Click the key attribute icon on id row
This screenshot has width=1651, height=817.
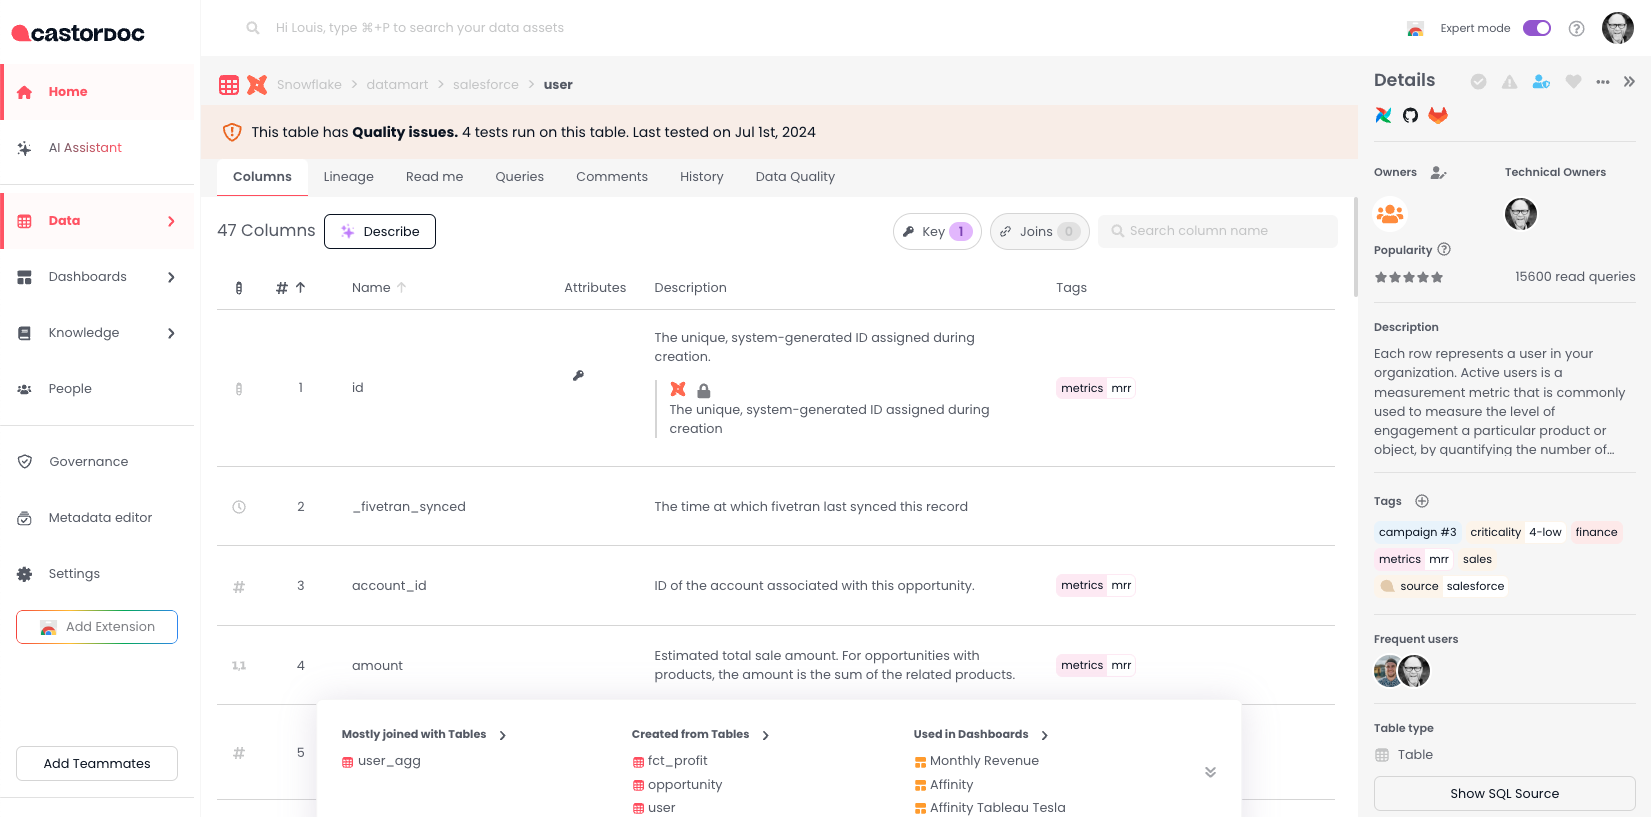pyautogui.click(x=578, y=376)
